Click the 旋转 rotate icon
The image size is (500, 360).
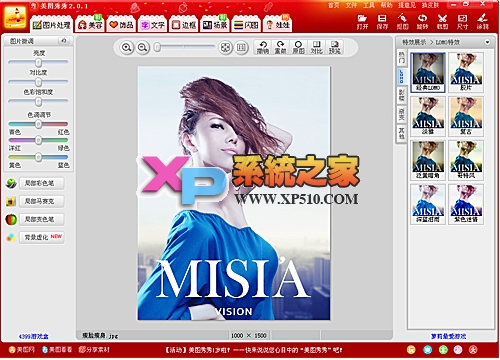pyautogui.click(x=422, y=22)
